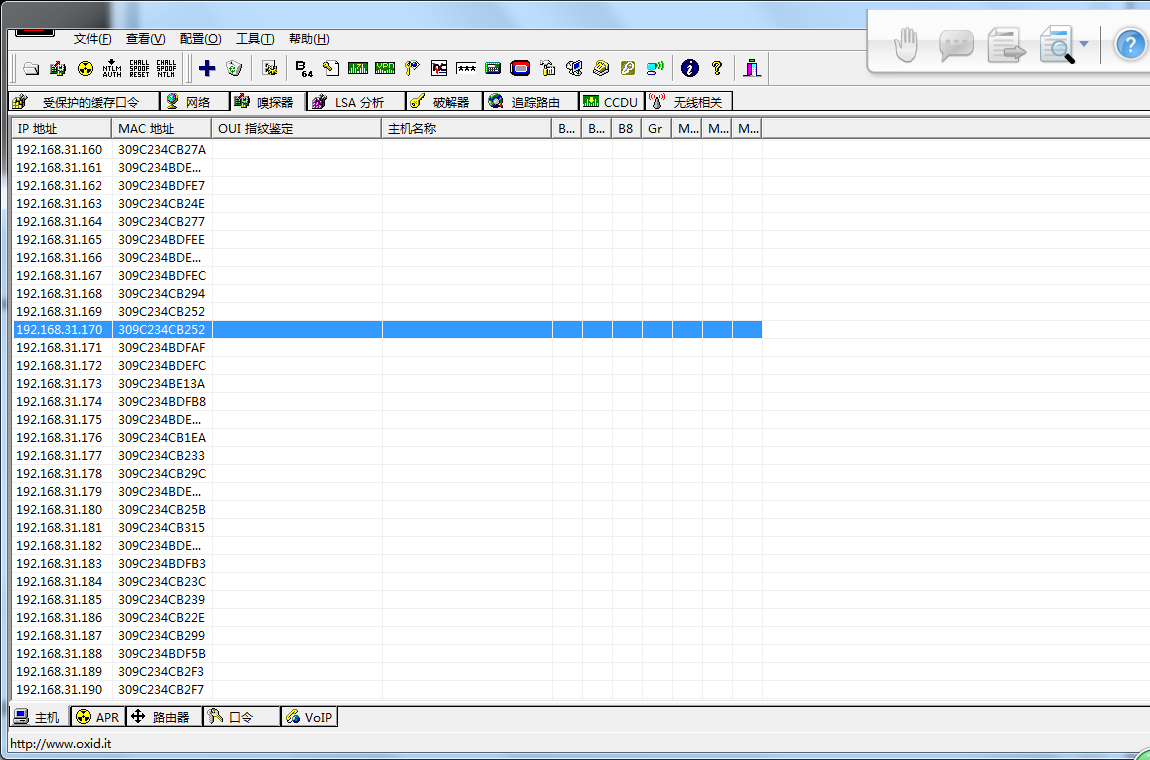The image size is (1150, 760).
Task: Sort by the MAC 地址 column header
Action: [162, 128]
